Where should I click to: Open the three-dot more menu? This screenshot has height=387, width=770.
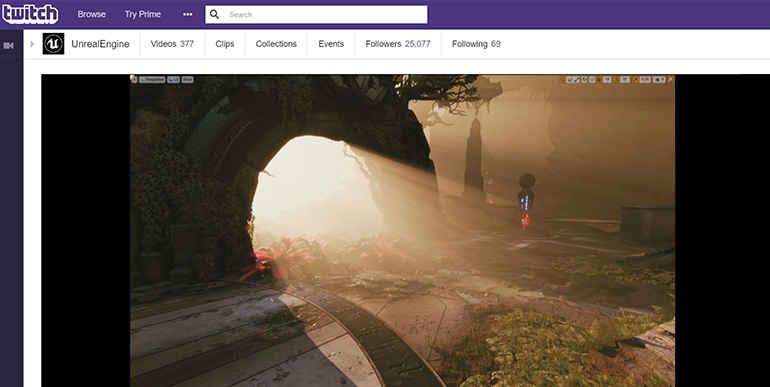coord(188,14)
